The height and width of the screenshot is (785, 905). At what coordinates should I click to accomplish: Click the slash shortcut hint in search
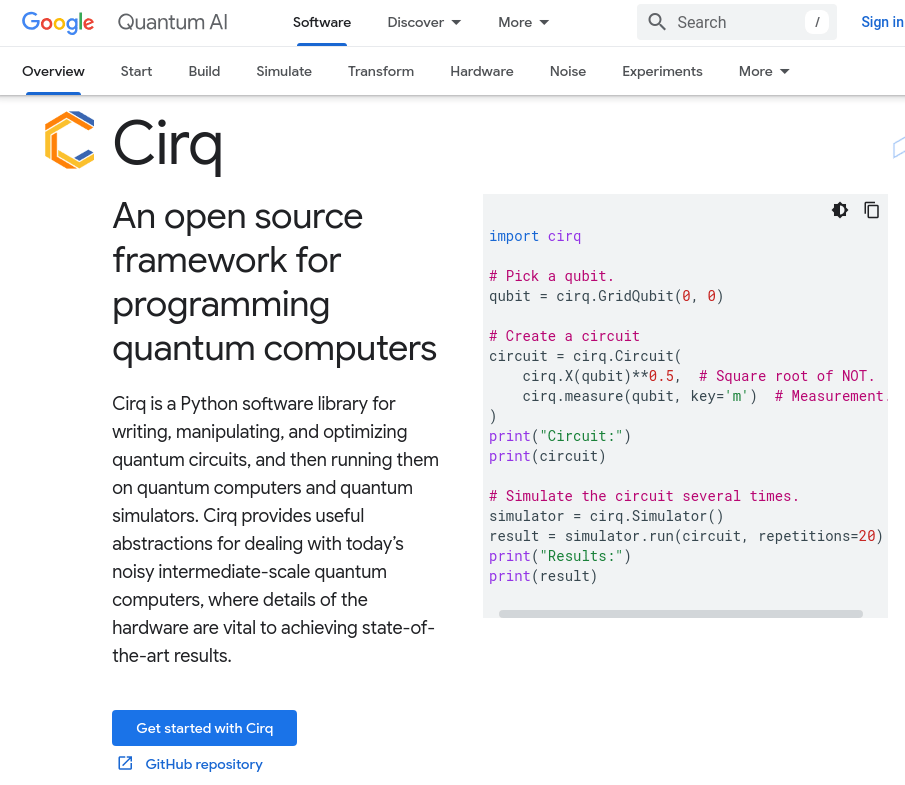pos(817,23)
